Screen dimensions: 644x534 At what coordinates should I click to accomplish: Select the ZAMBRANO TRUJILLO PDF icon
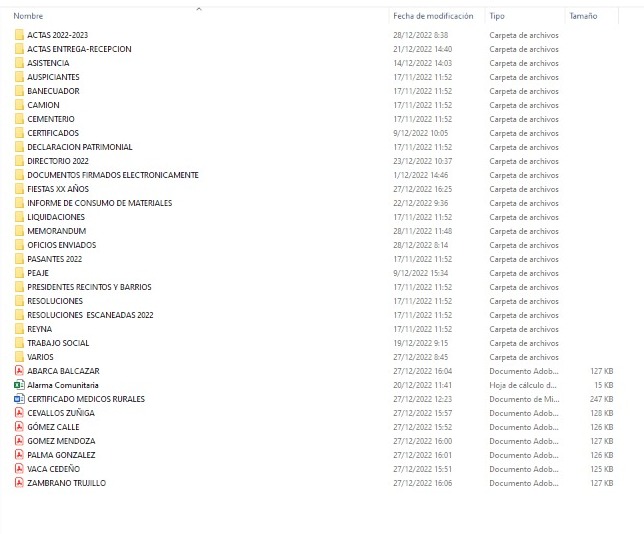[x=19, y=483]
